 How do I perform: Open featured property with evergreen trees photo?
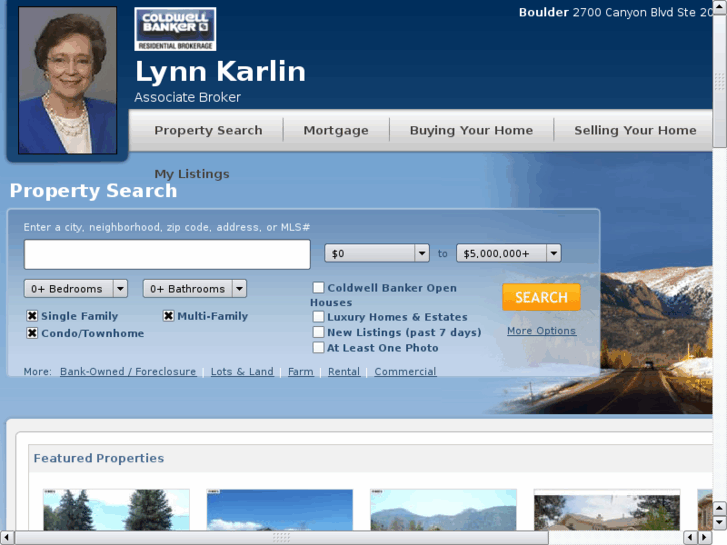click(x=116, y=509)
